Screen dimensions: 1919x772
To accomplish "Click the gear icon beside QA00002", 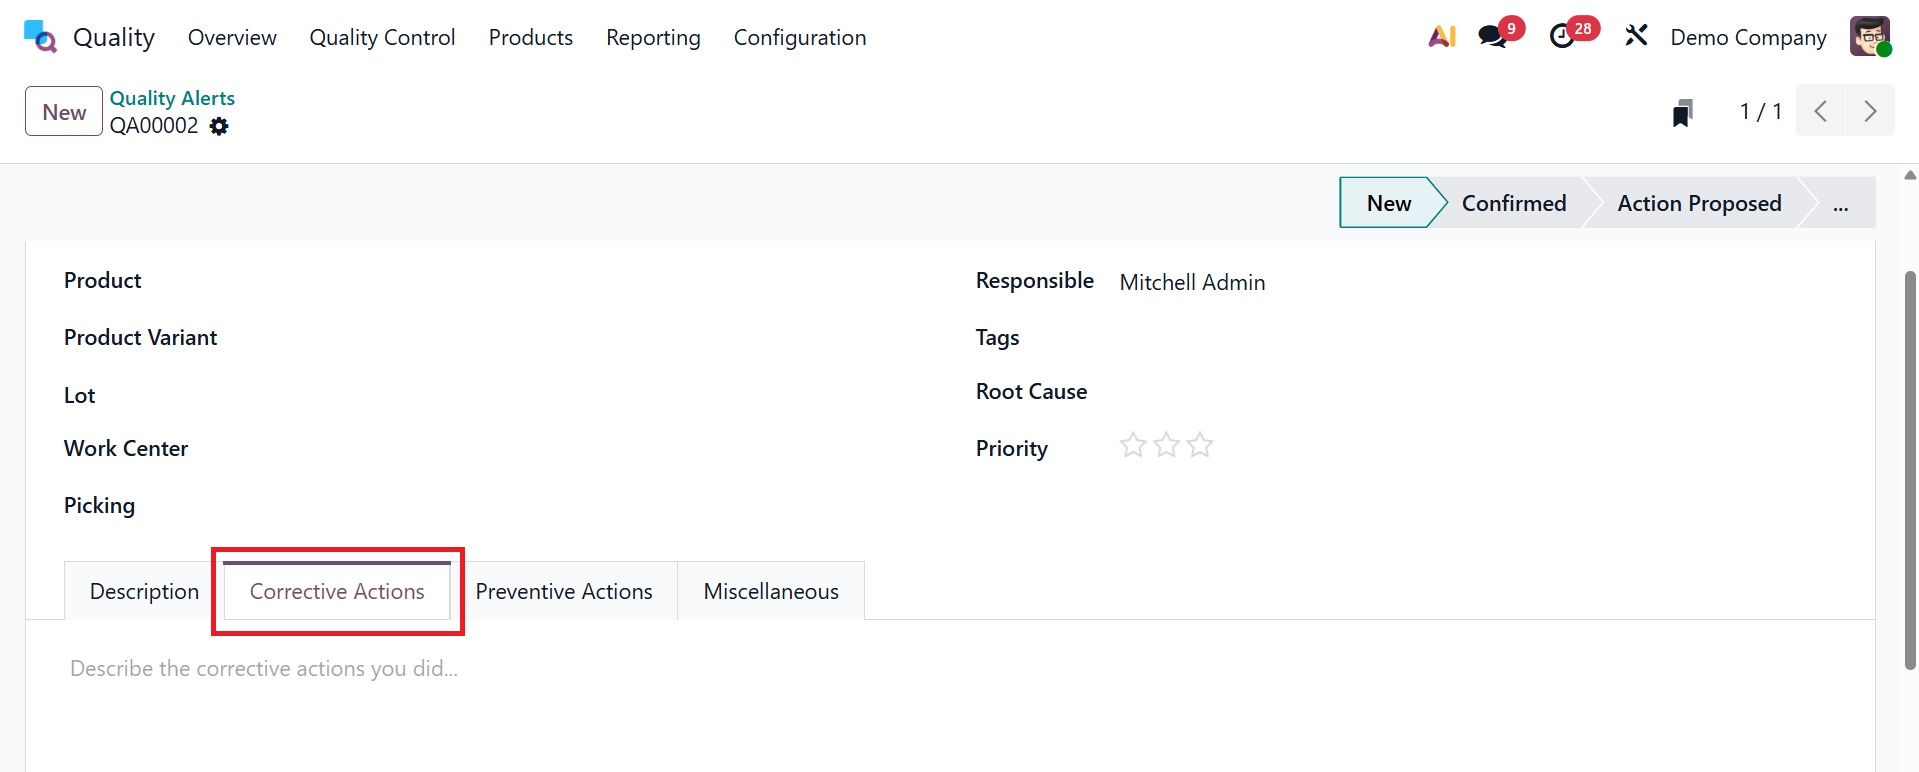I will [219, 126].
